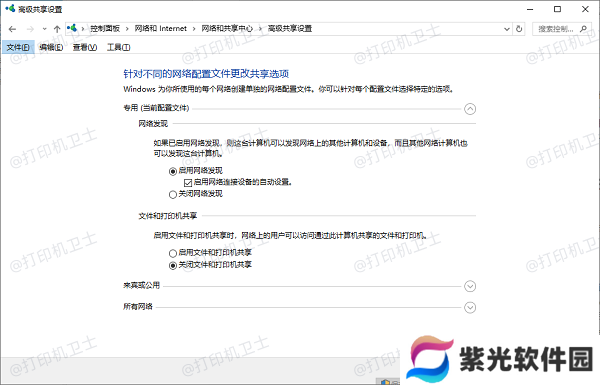Expand chevron after 网络和 Internet breadcrumb
This screenshot has width=600, height=385.
coord(194,29)
